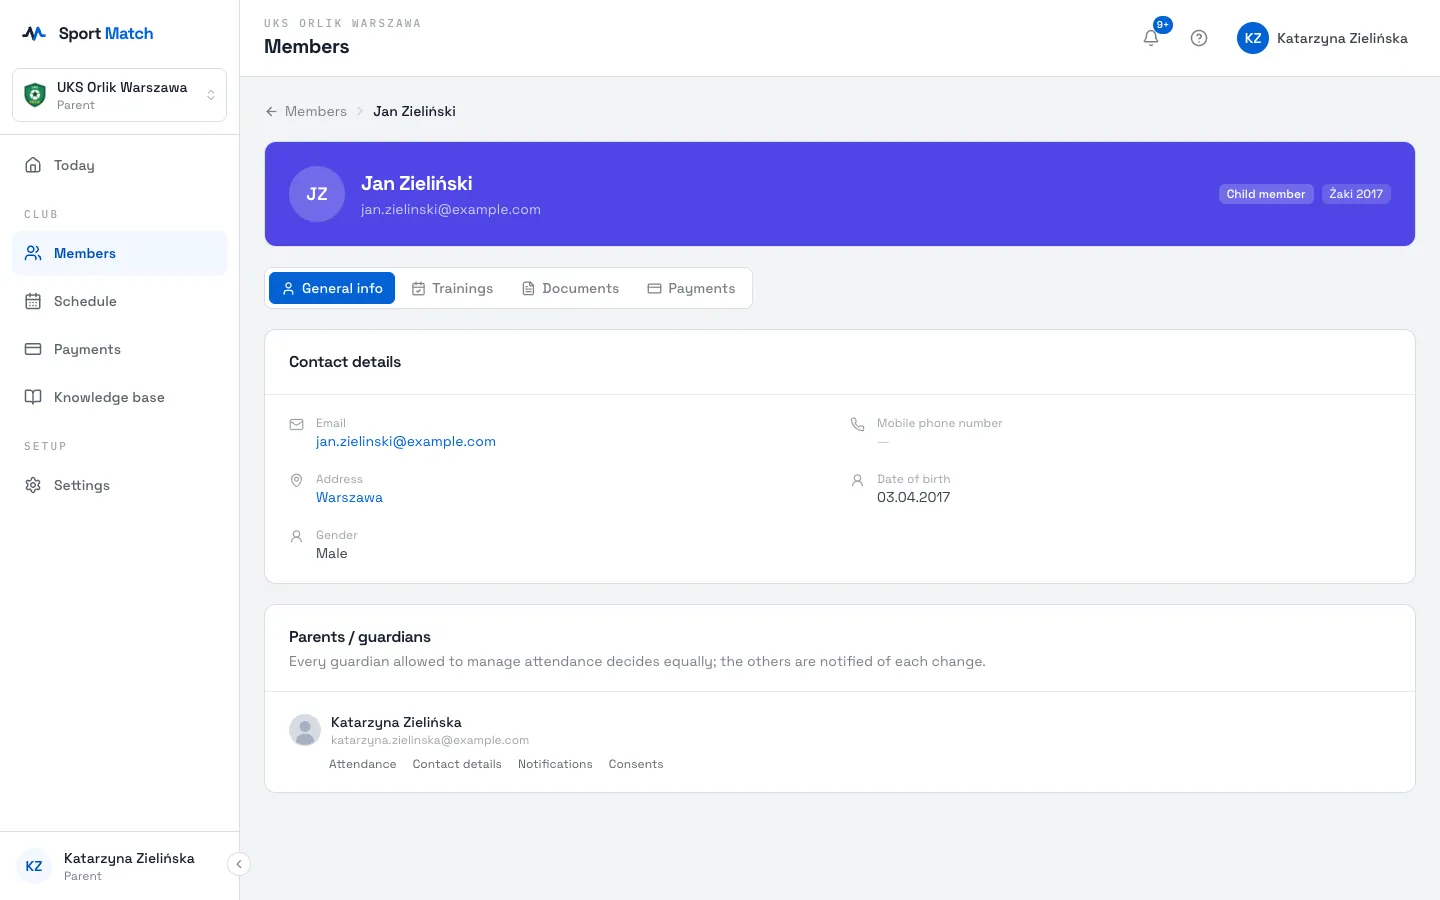Click the Members breadcrumb link
This screenshot has height=900, width=1440.
click(316, 111)
